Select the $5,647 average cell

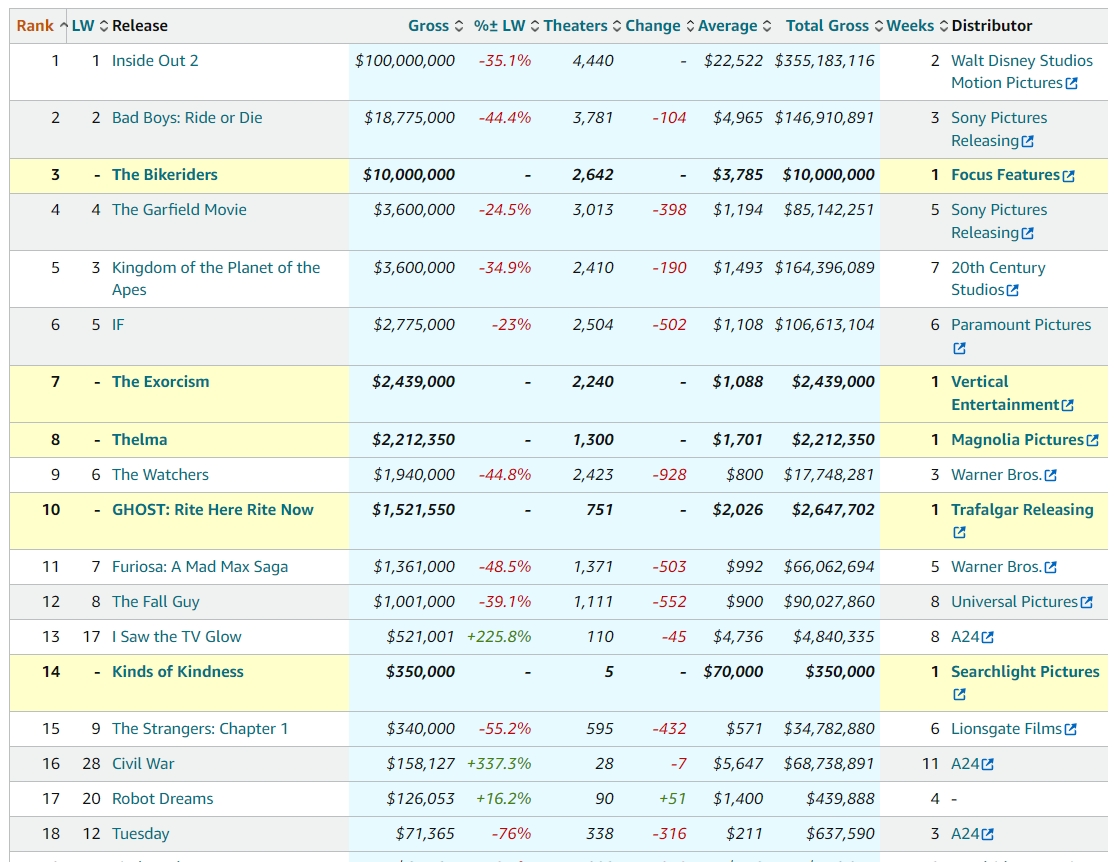[x=738, y=763]
